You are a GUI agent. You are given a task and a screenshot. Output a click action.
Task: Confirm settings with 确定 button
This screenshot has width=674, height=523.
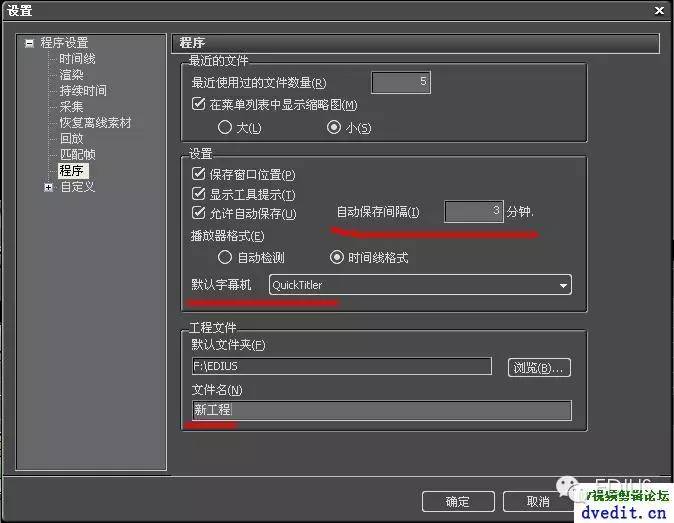tap(458, 502)
